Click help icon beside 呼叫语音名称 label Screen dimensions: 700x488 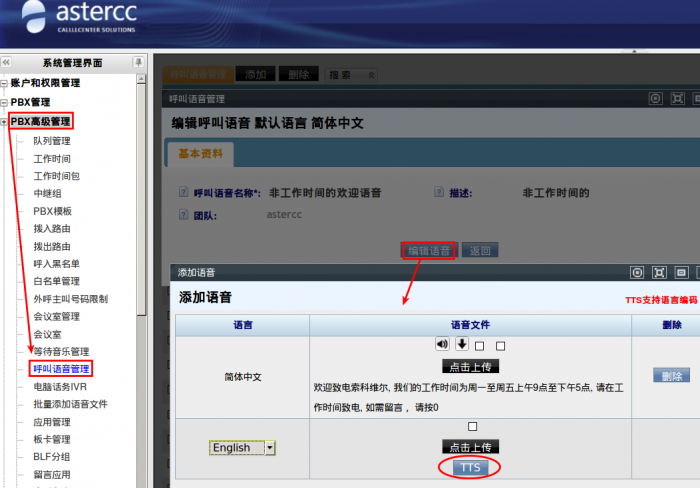[x=183, y=192]
